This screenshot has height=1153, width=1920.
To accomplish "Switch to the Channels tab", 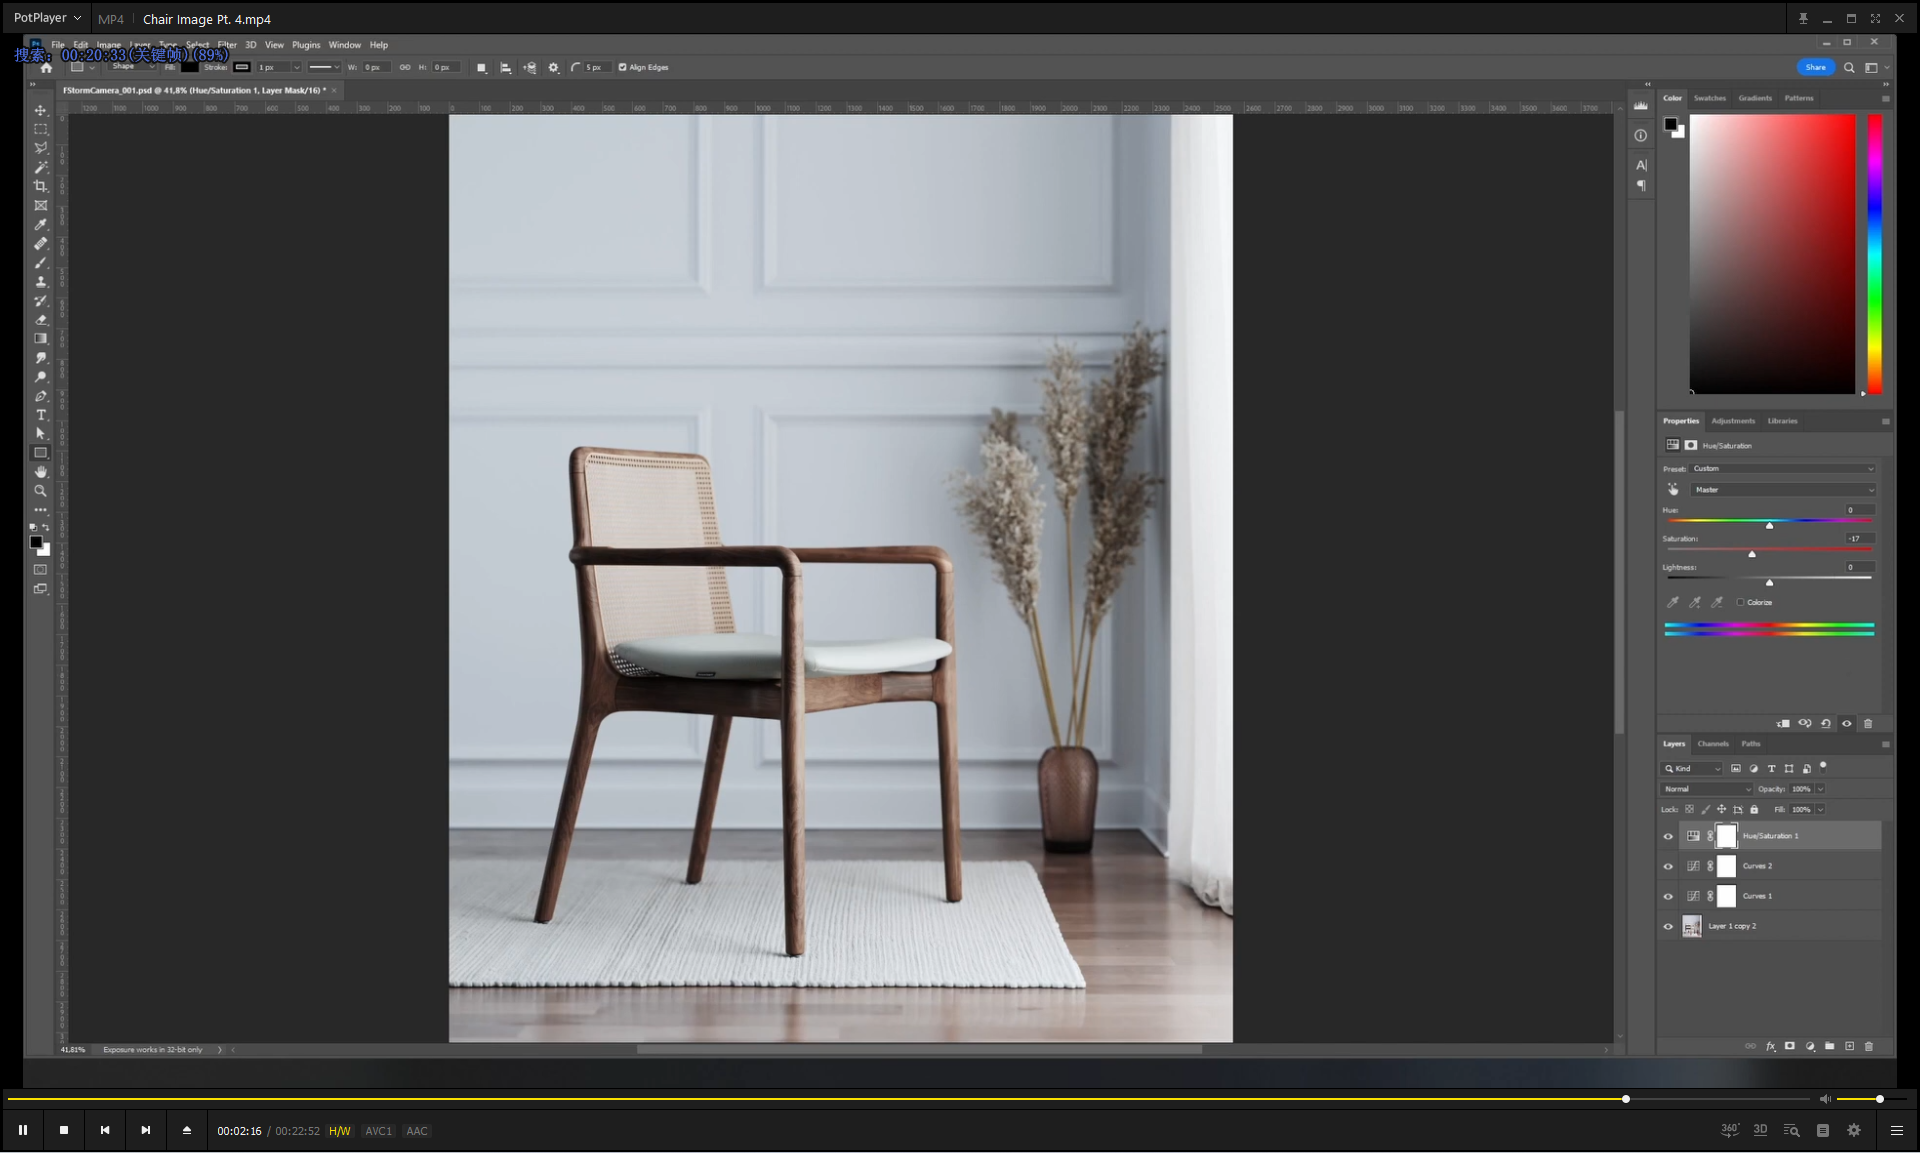I will (x=1713, y=744).
